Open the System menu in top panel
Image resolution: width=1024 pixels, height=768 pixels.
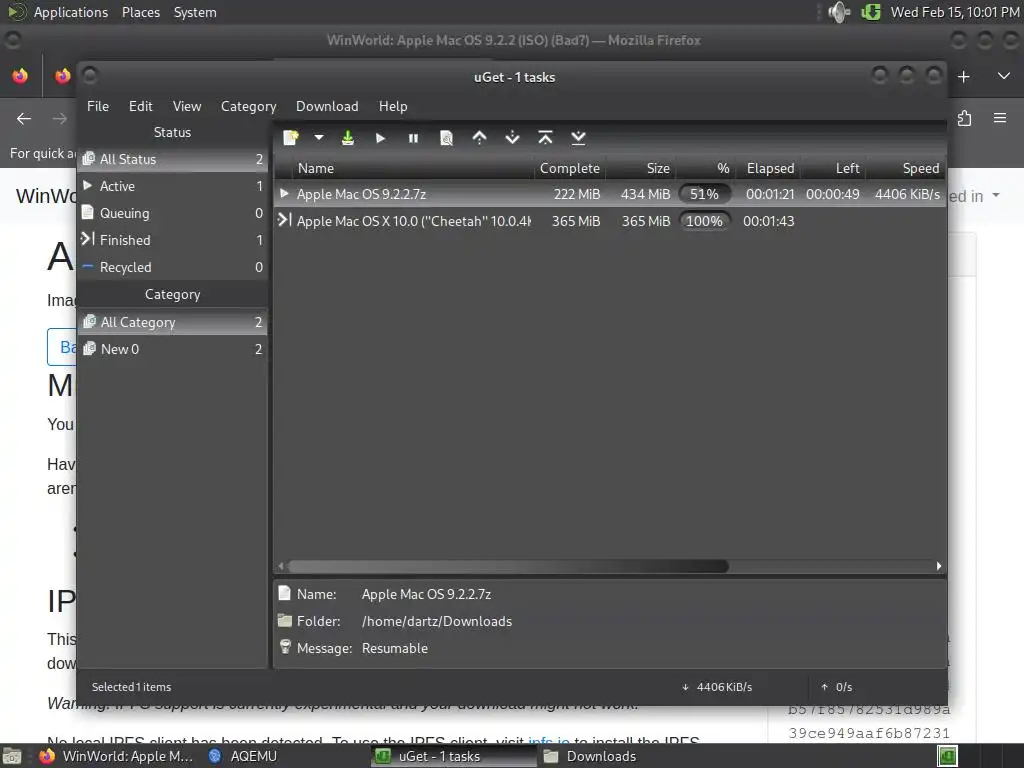[x=195, y=12]
